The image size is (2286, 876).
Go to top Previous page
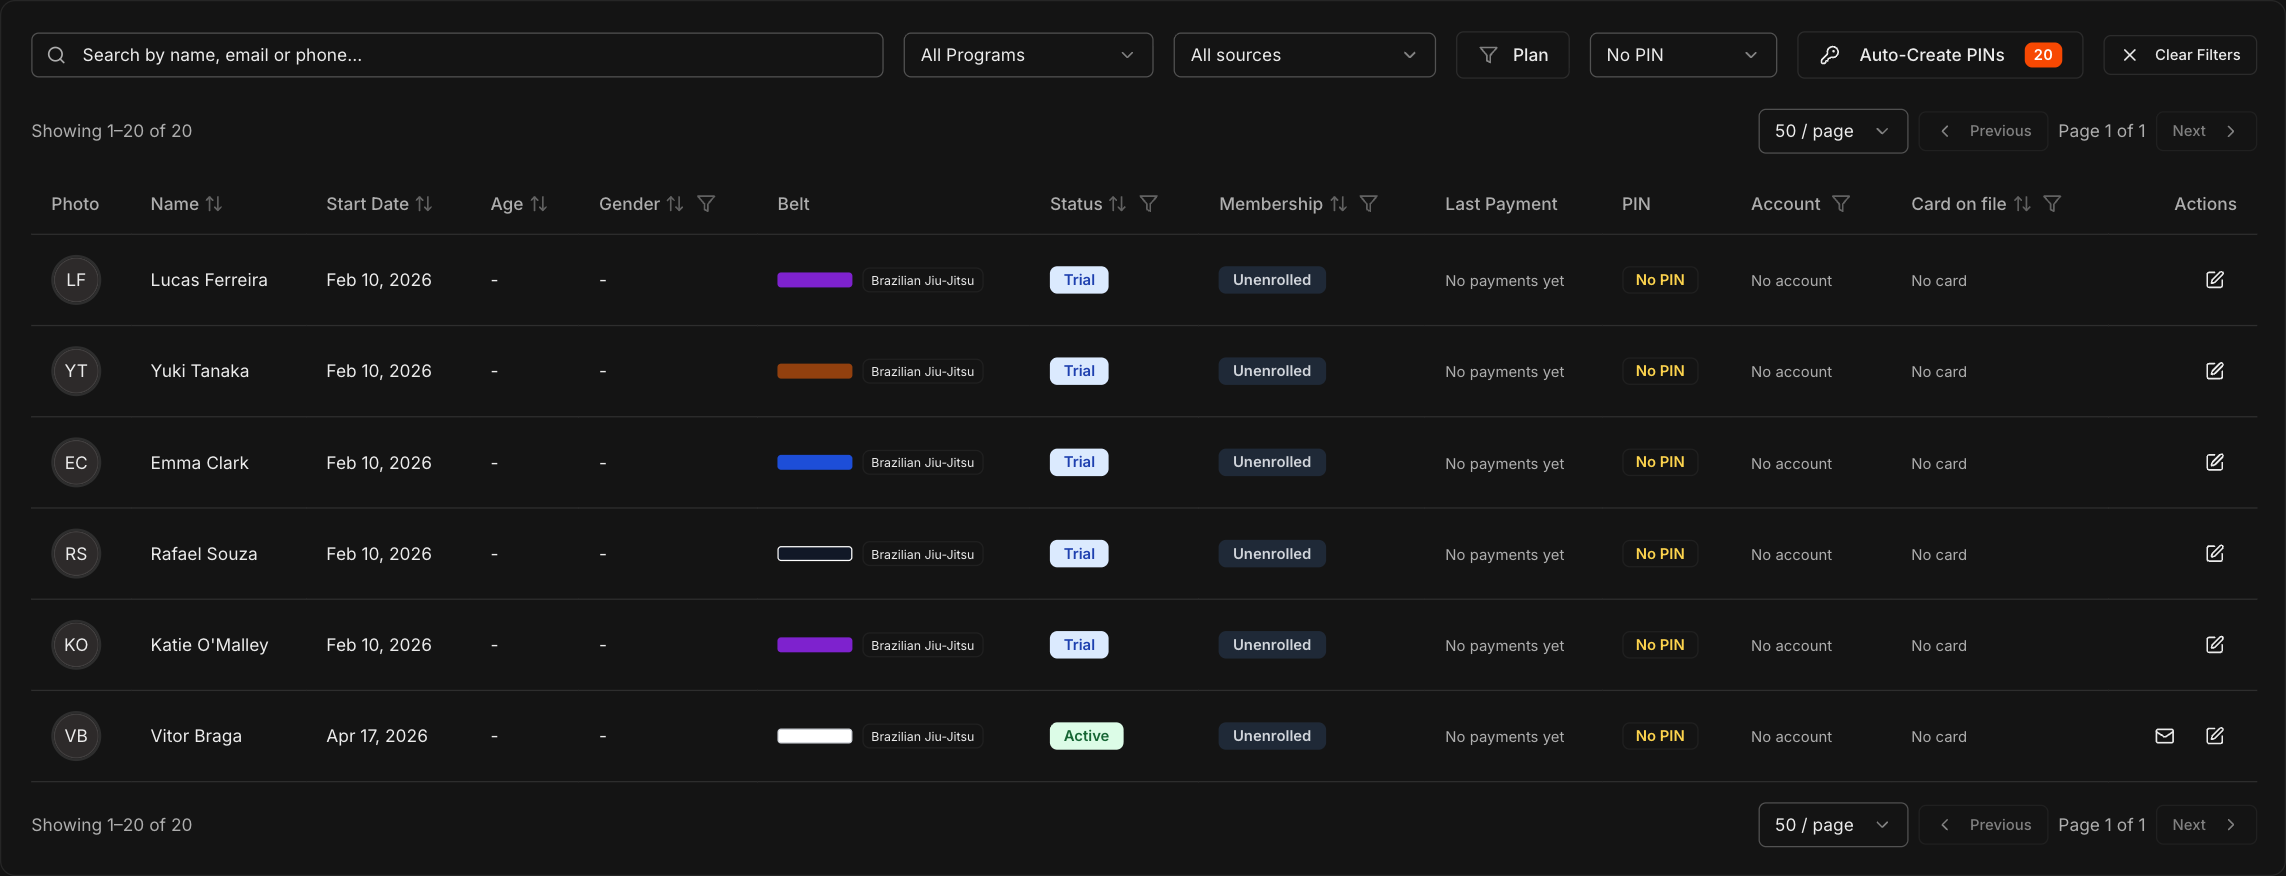click(1984, 131)
